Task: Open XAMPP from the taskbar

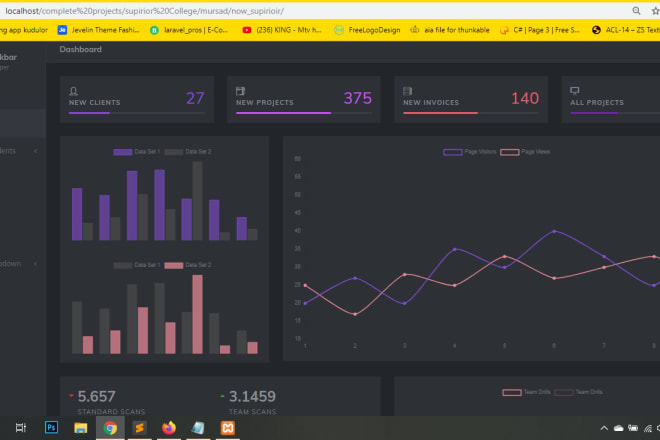Action: pos(228,428)
